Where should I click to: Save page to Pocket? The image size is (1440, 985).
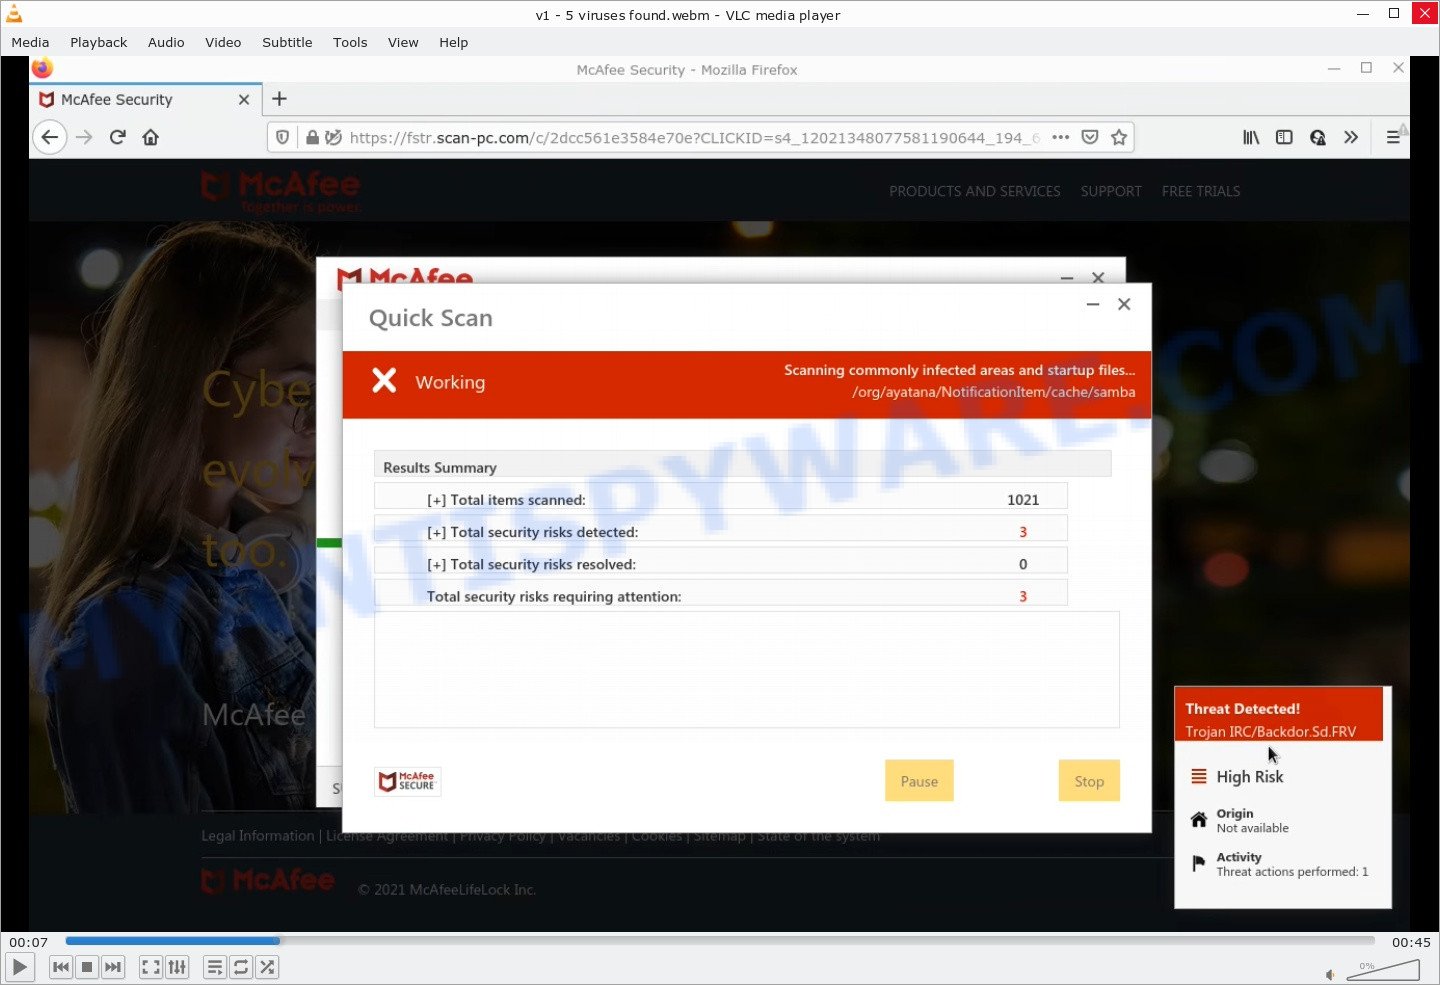coord(1090,138)
